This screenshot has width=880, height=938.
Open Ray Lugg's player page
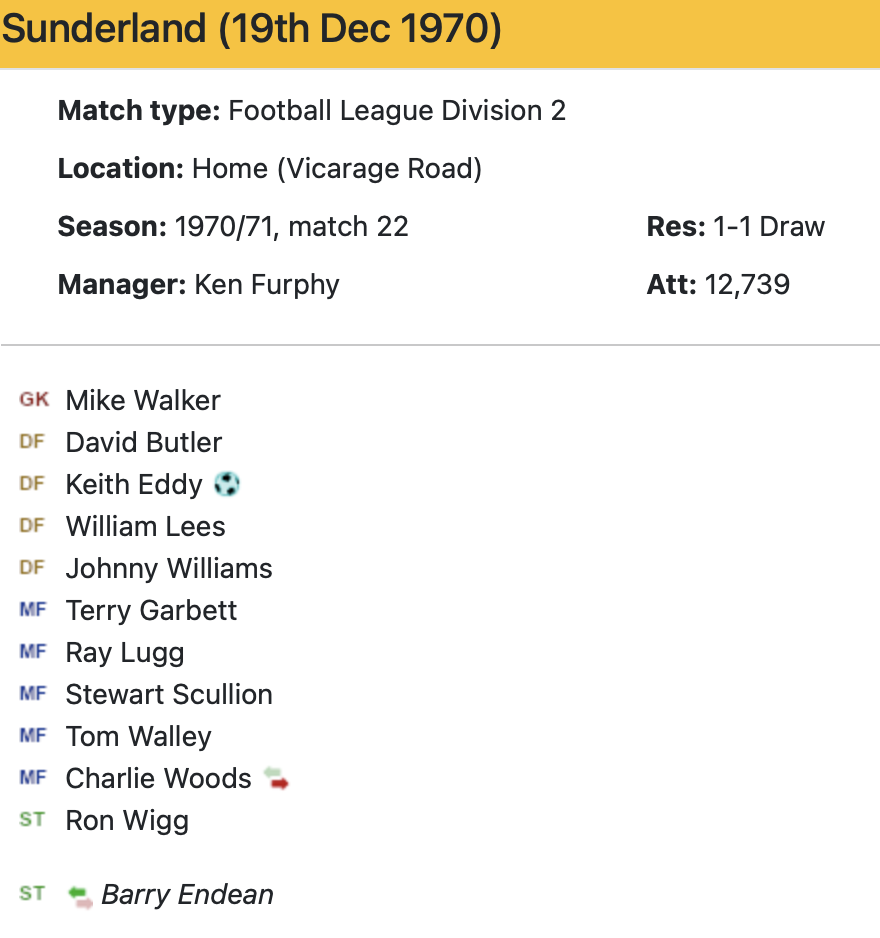point(125,653)
